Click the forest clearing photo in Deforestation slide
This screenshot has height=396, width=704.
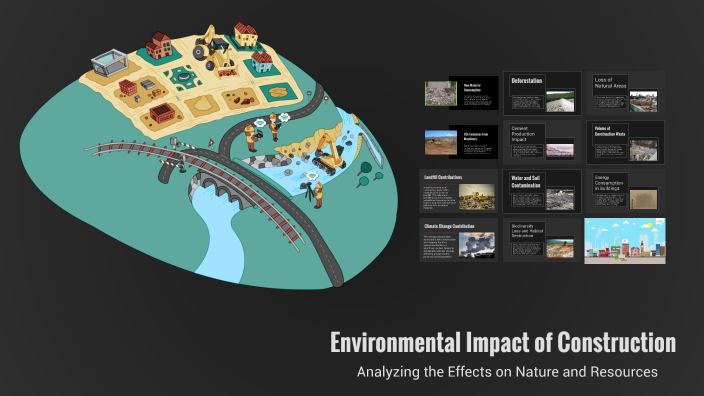coord(560,101)
